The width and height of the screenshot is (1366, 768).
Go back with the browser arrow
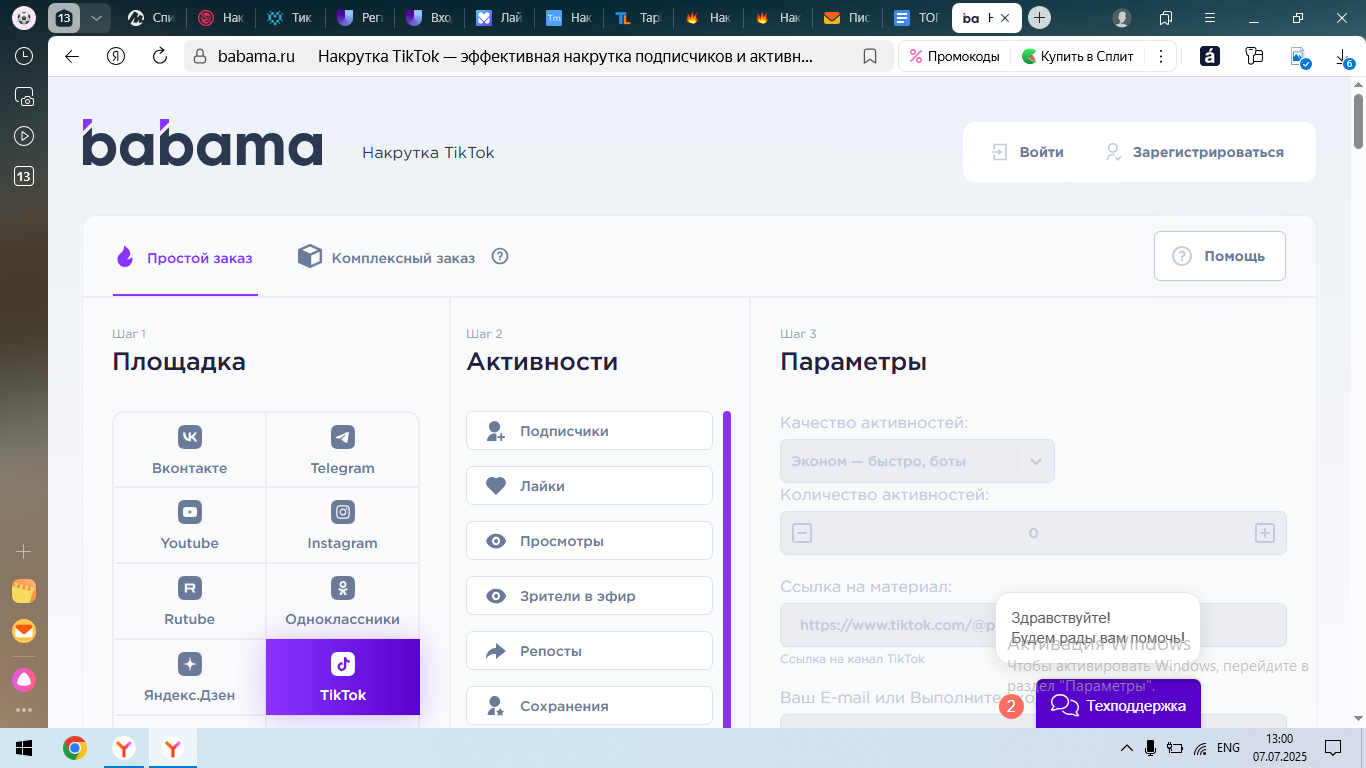pyautogui.click(x=72, y=56)
